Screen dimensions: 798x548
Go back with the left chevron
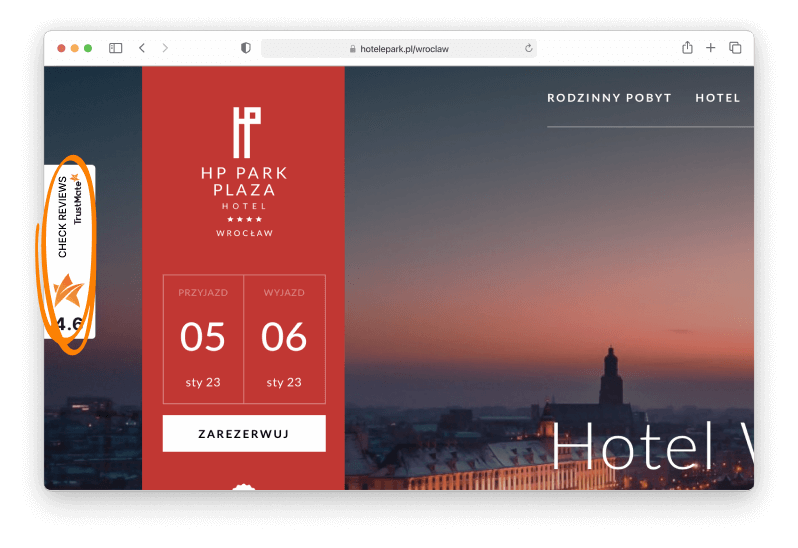pyautogui.click(x=142, y=48)
